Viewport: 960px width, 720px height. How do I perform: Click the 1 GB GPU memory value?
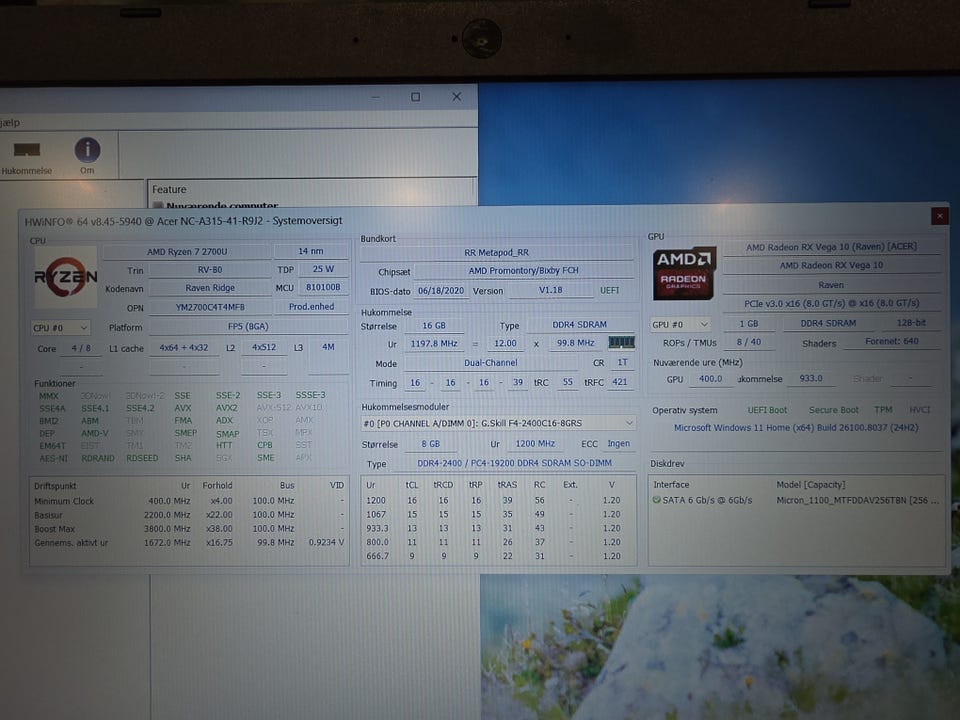(x=748, y=324)
